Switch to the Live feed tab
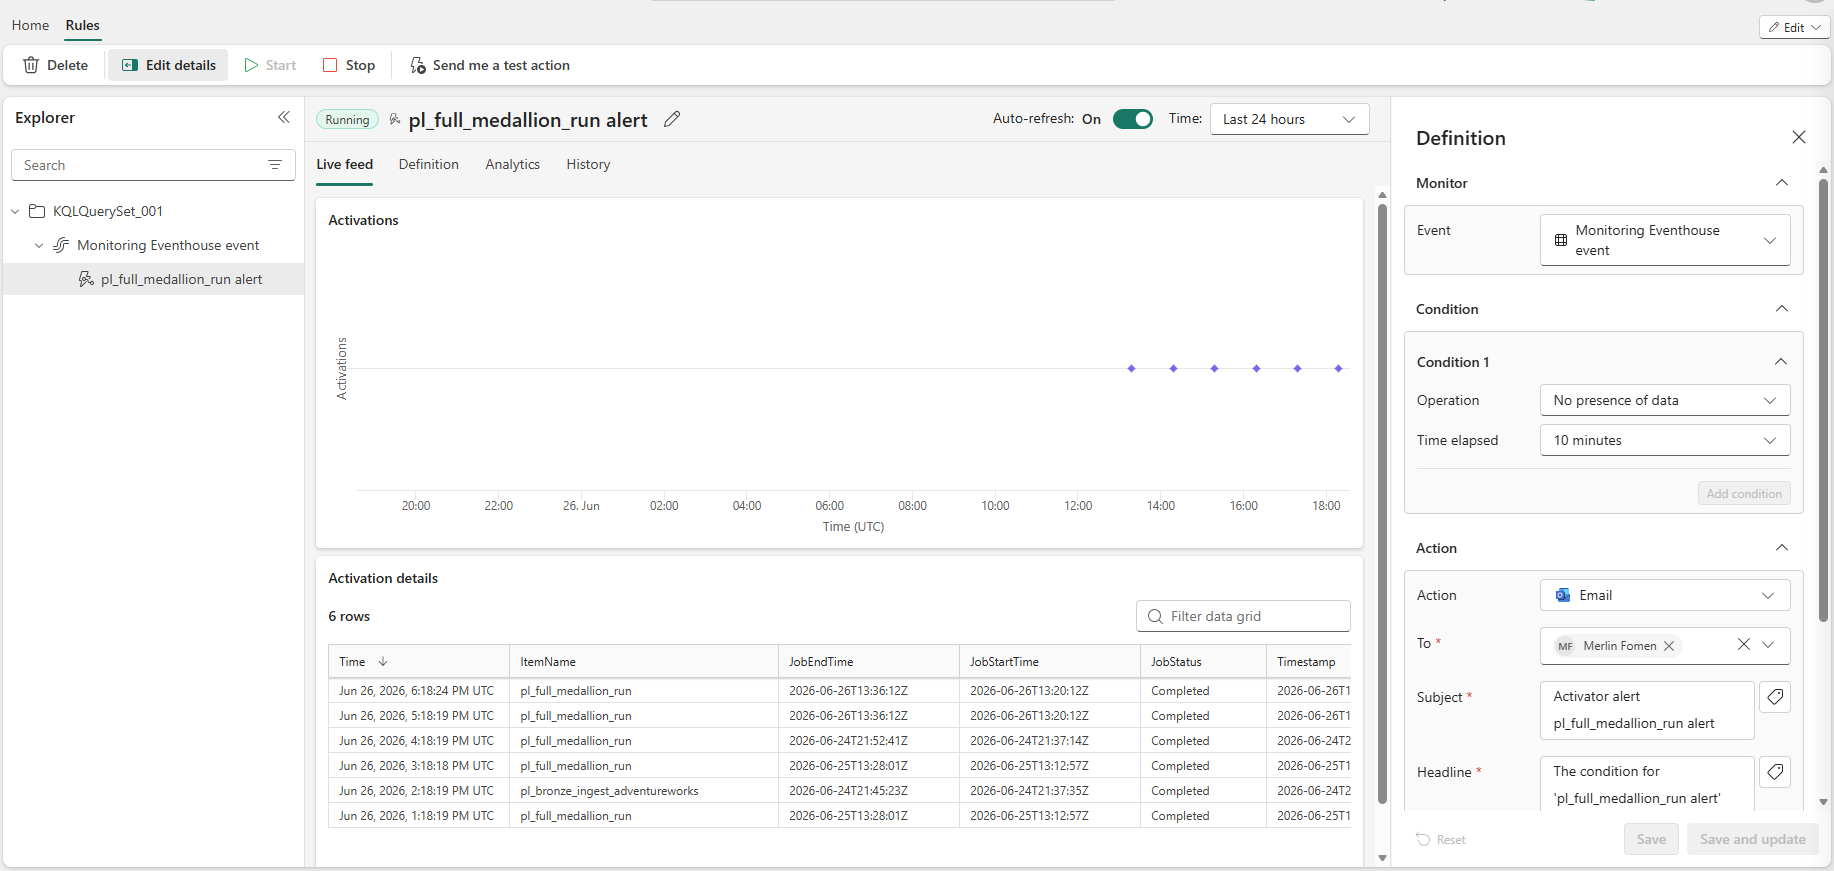 click(x=345, y=165)
